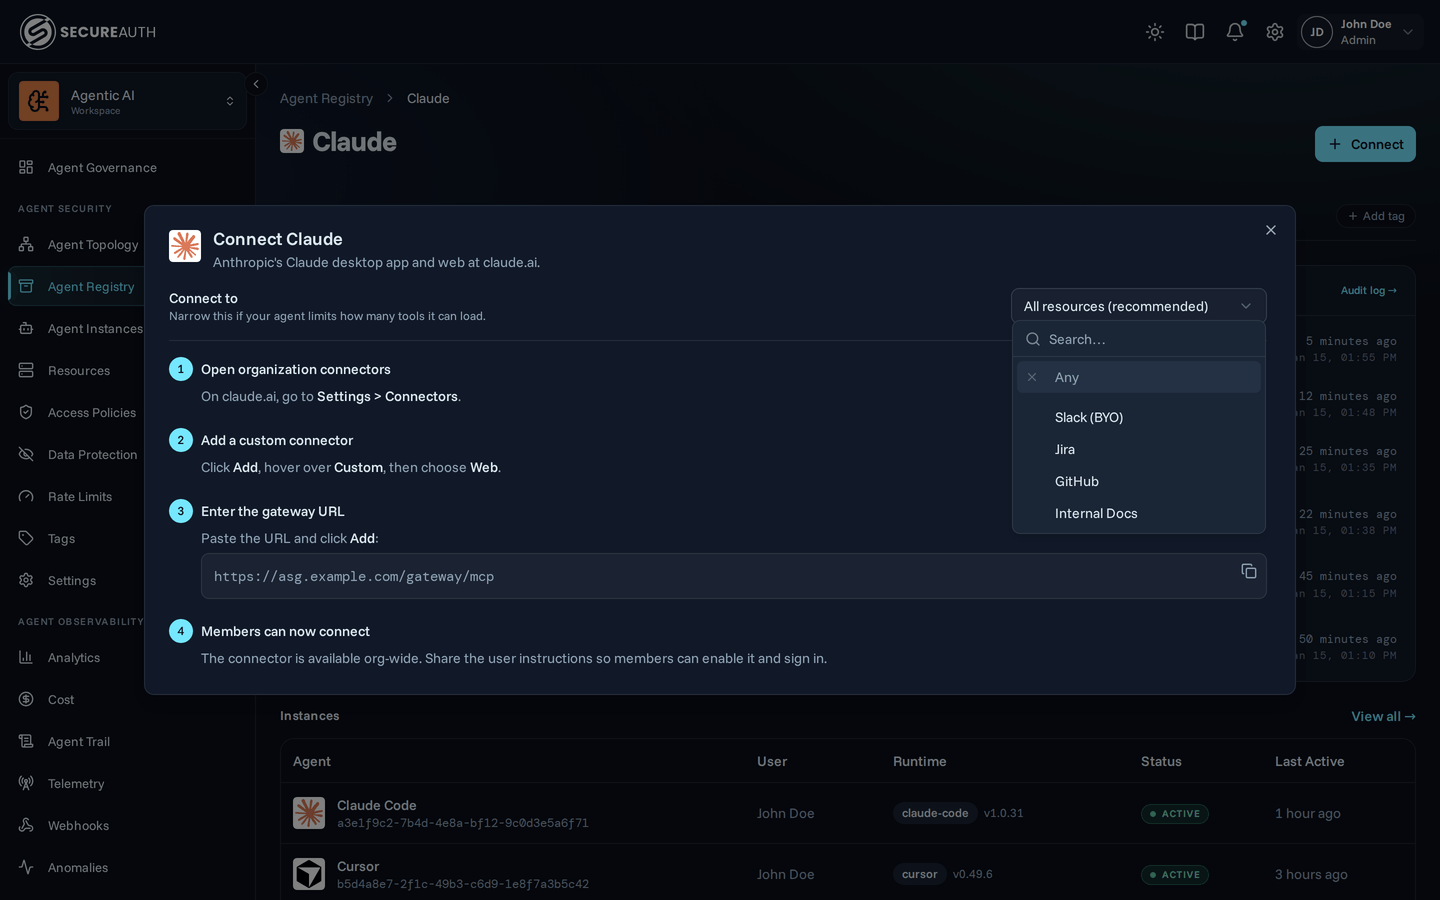This screenshot has height=900, width=1440.
Task: Click Telemetry antenna icon
Action: (26, 783)
